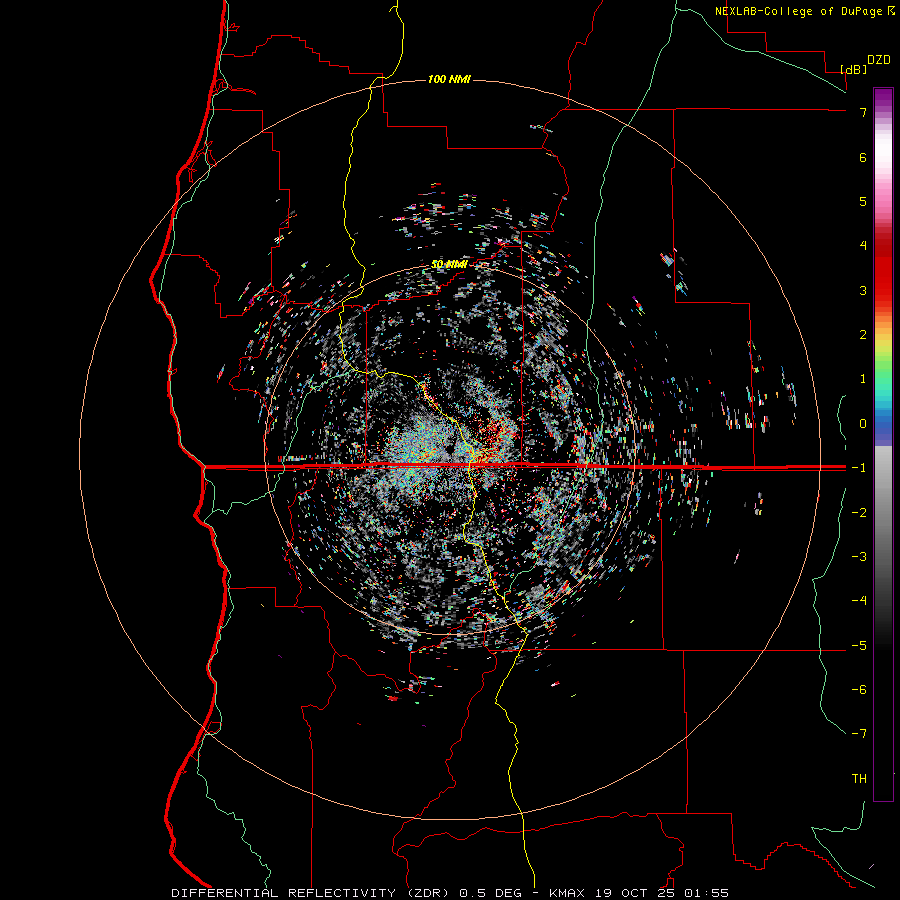Image resolution: width=900 pixels, height=900 pixels.
Task: Click the -3 value on the color scale
Action: pyautogui.click(x=859, y=557)
